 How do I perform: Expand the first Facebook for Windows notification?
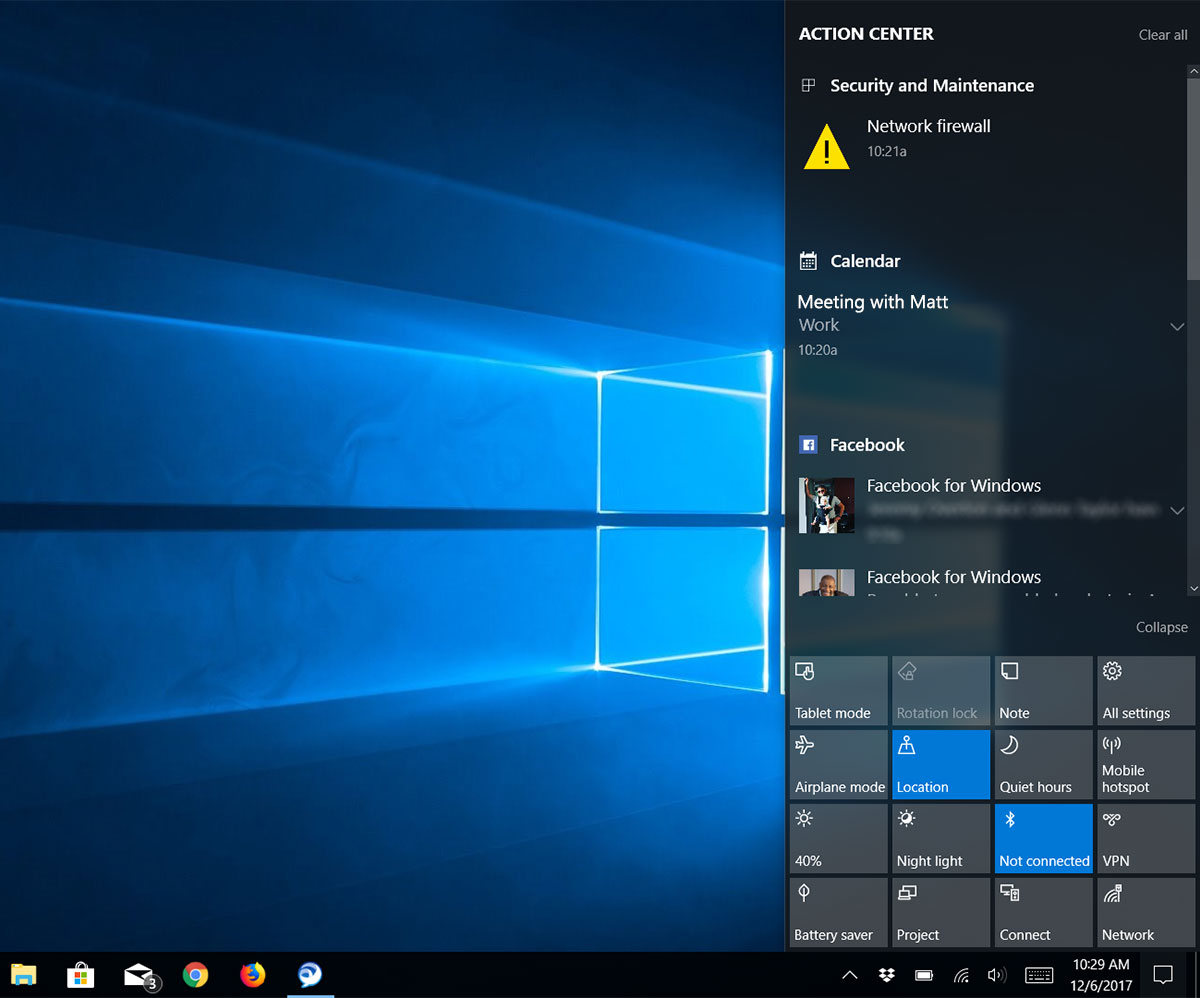[1177, 511]
